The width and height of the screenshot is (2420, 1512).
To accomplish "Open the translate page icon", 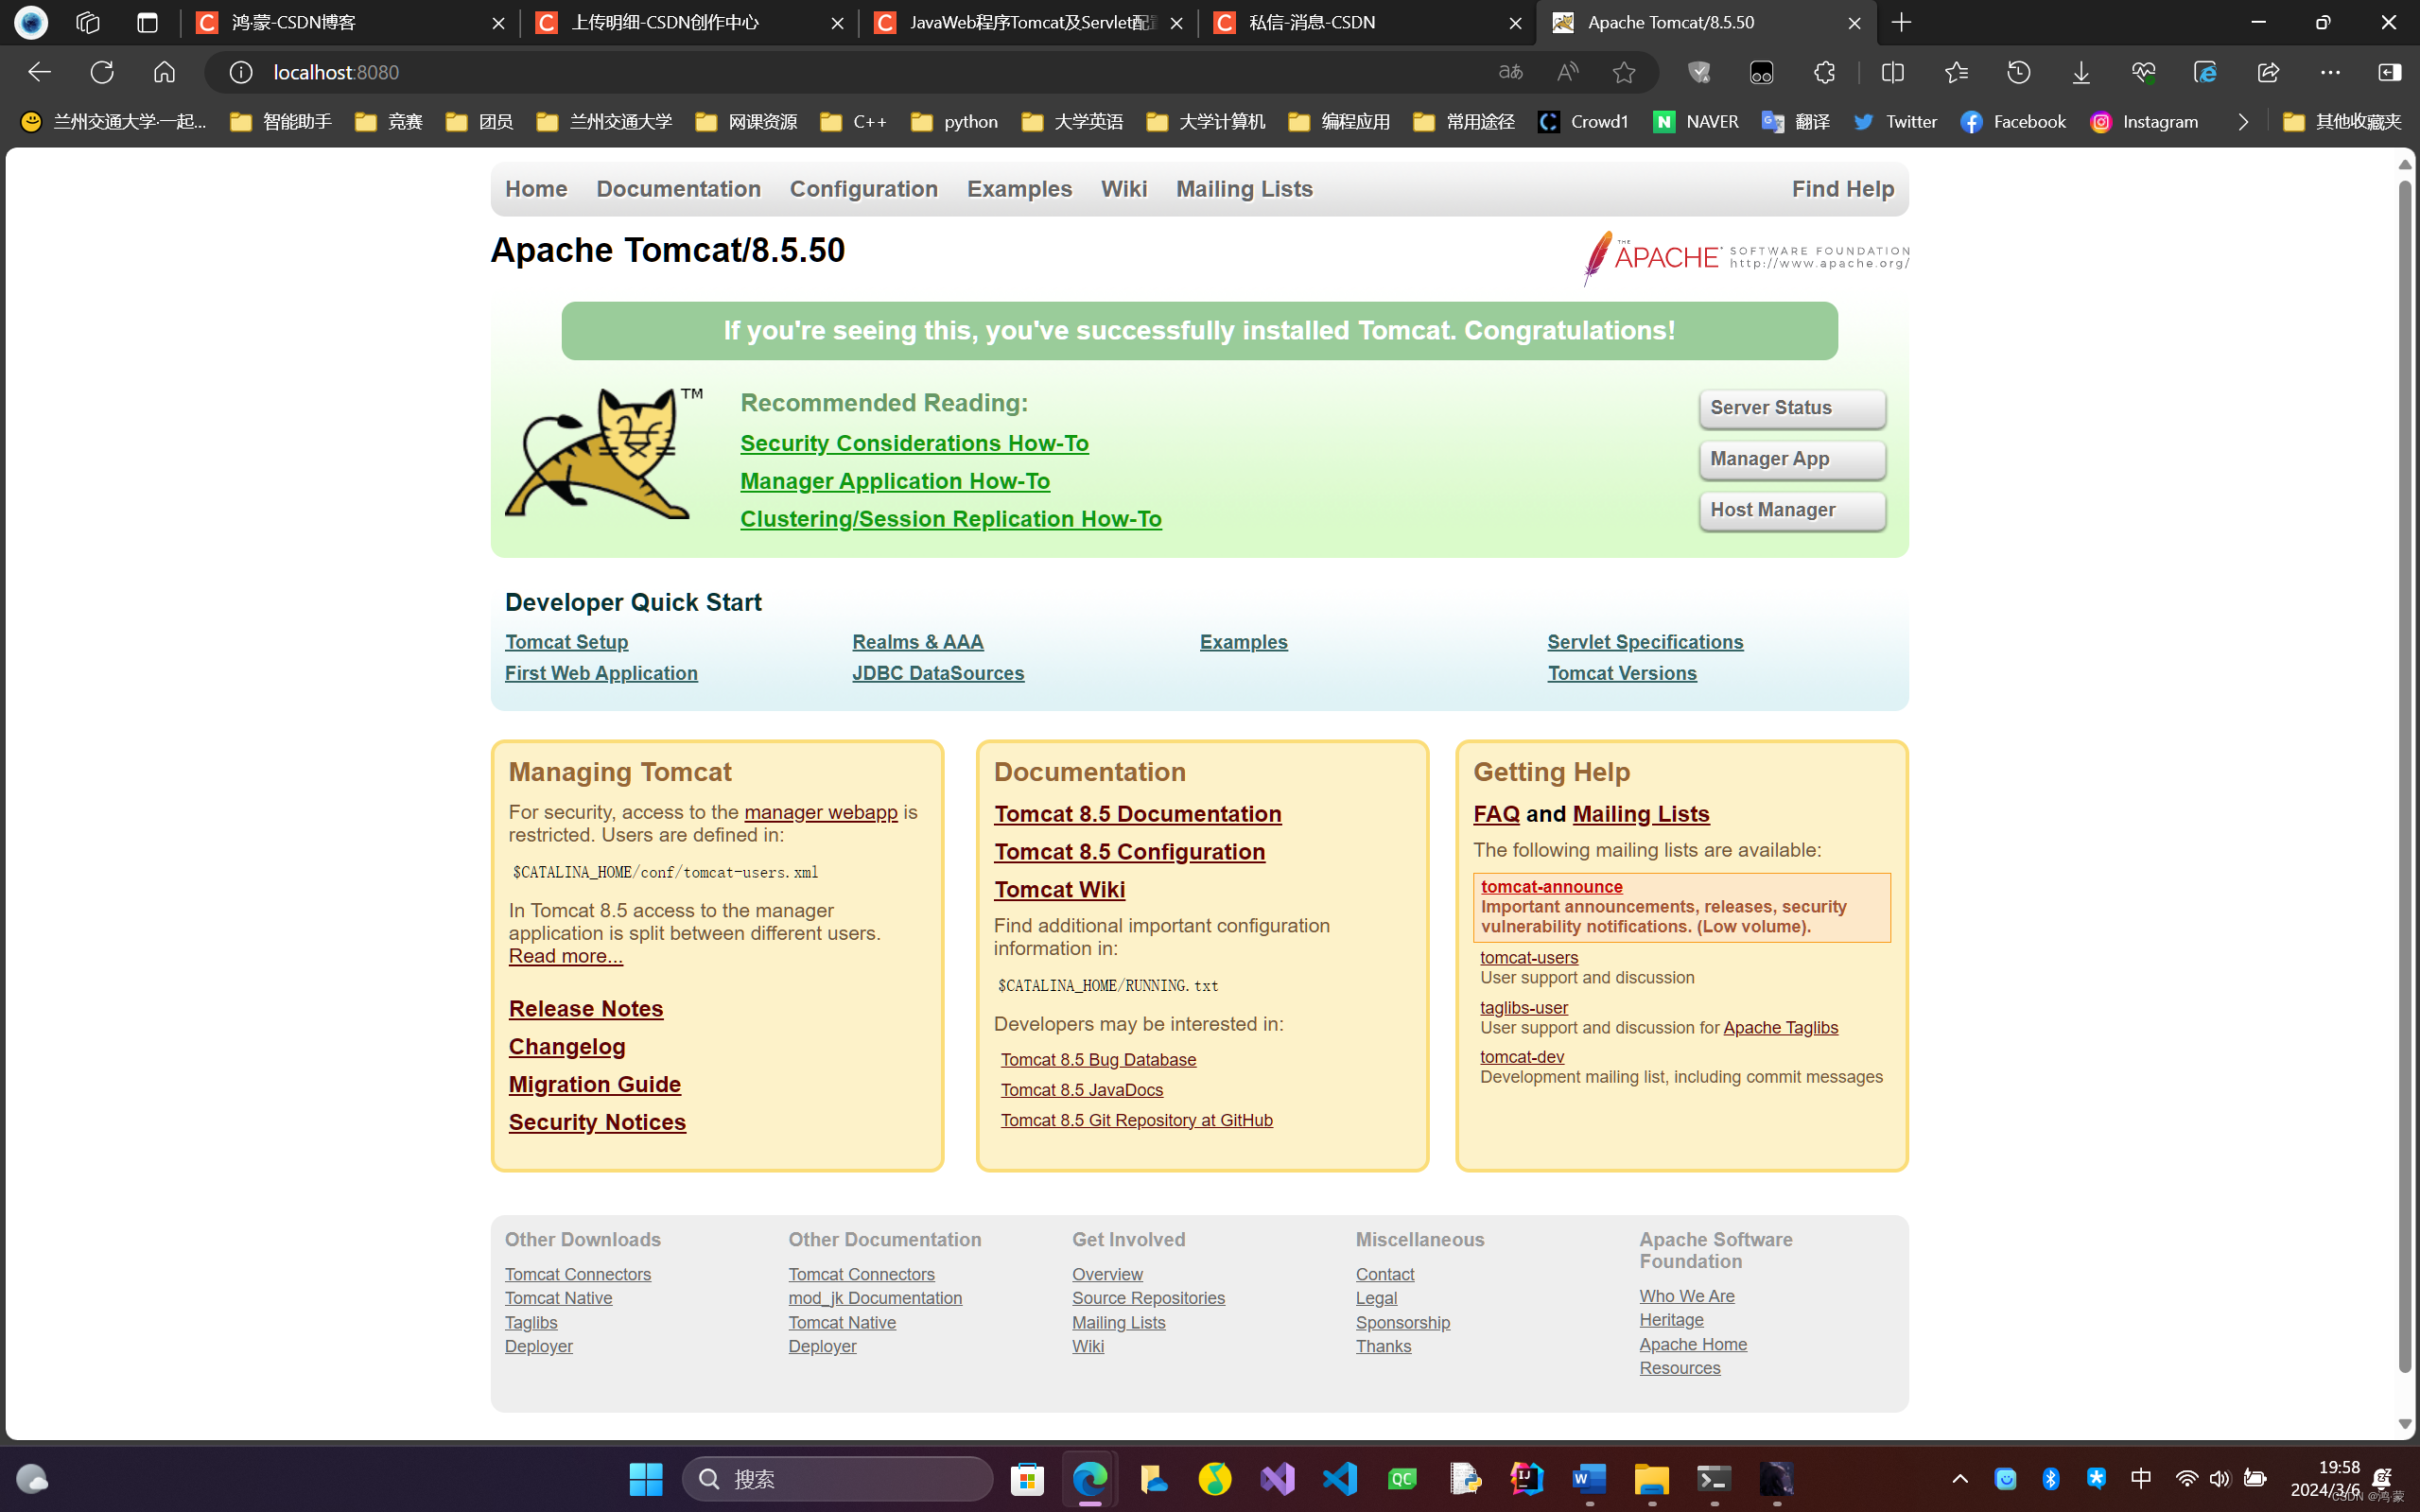I will tap(1510, 72).
